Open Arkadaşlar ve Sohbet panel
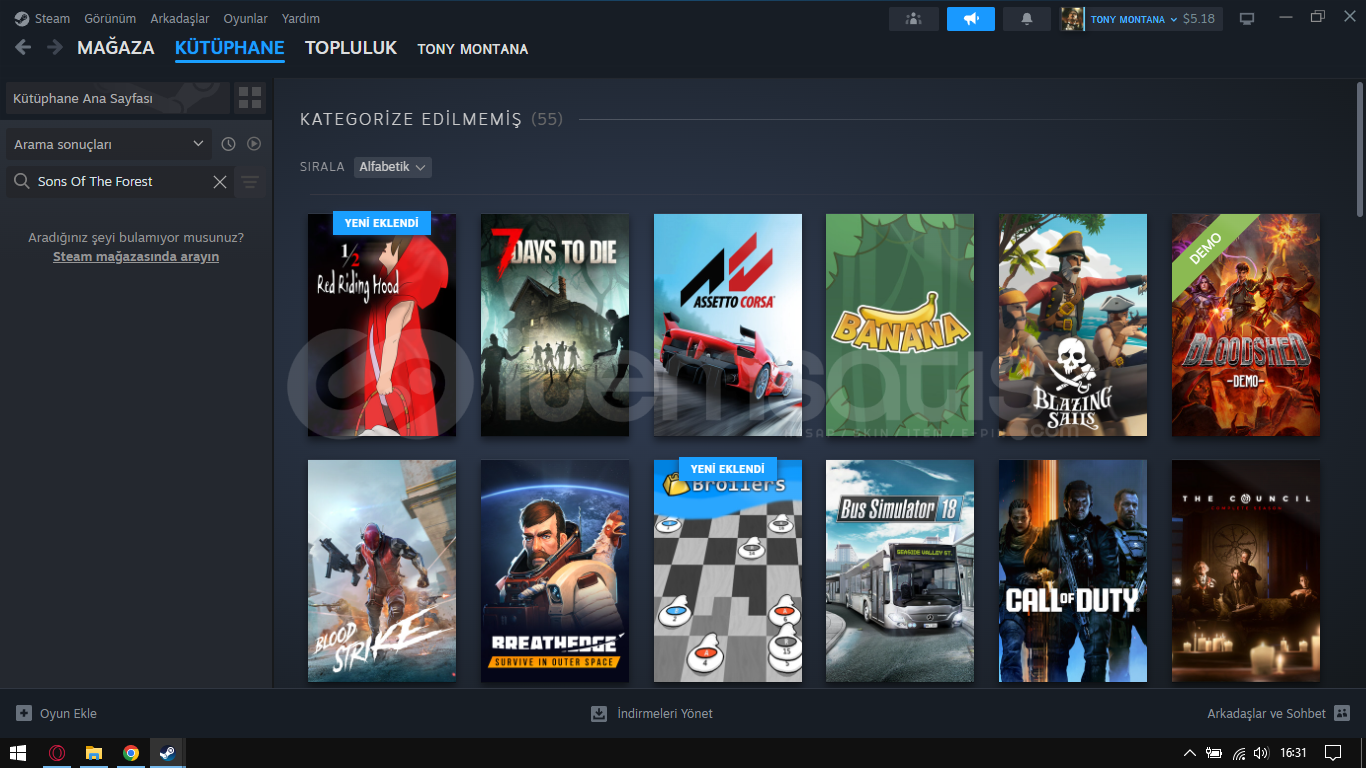 [x=1279, y=713]
